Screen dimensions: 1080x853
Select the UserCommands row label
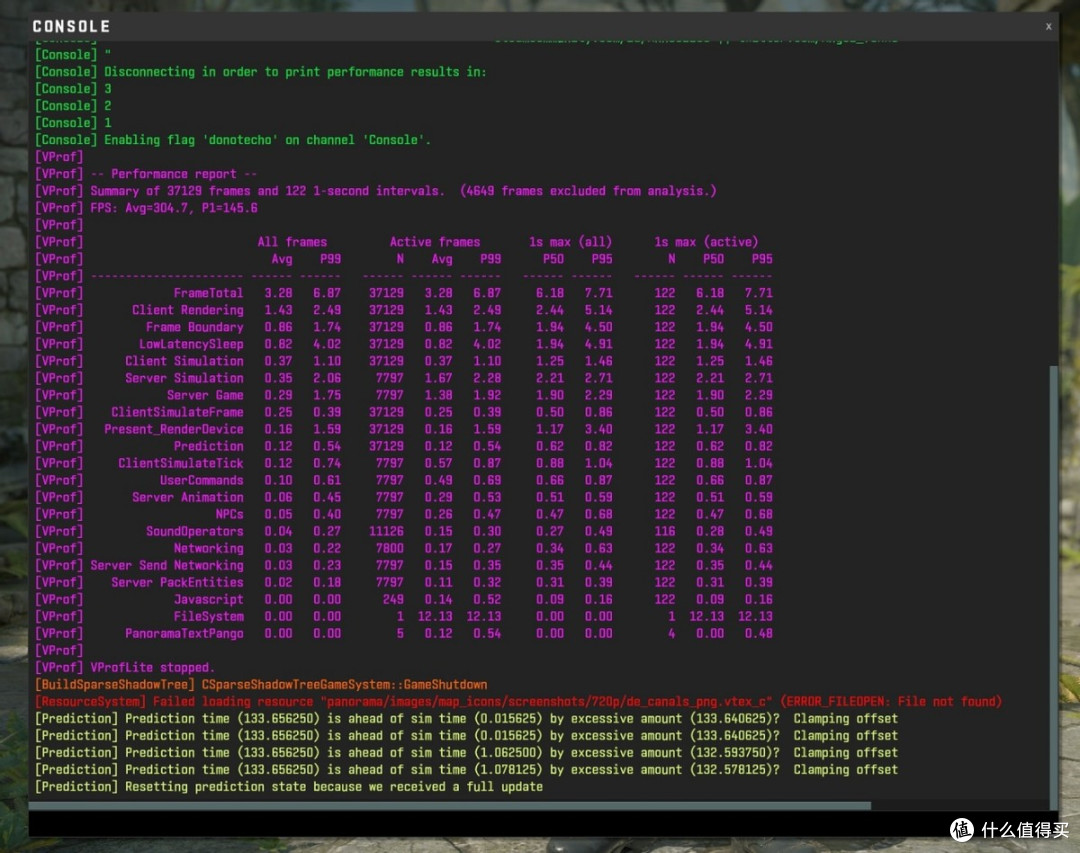click(x=201, y=480)
